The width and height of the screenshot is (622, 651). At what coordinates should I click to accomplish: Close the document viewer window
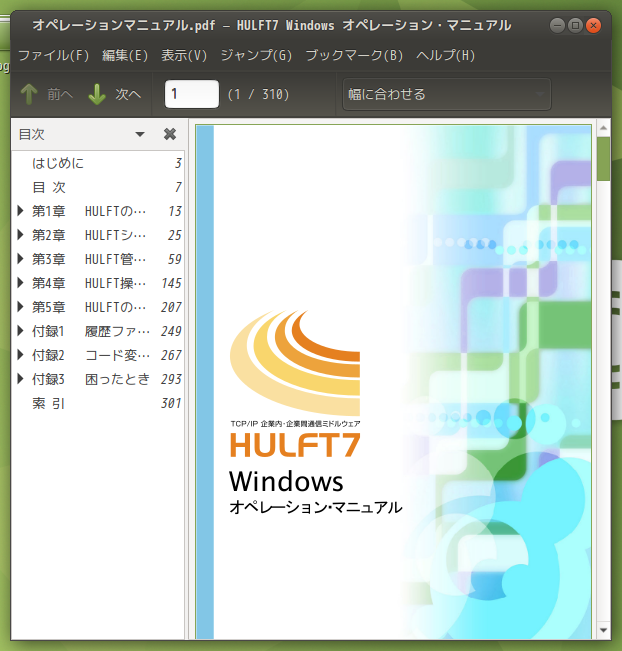pyautogui.click(x=593, y=26)
